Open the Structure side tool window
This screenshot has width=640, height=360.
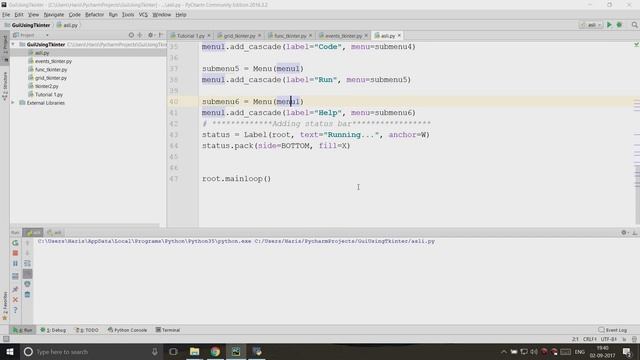click(x=5, y=87)
